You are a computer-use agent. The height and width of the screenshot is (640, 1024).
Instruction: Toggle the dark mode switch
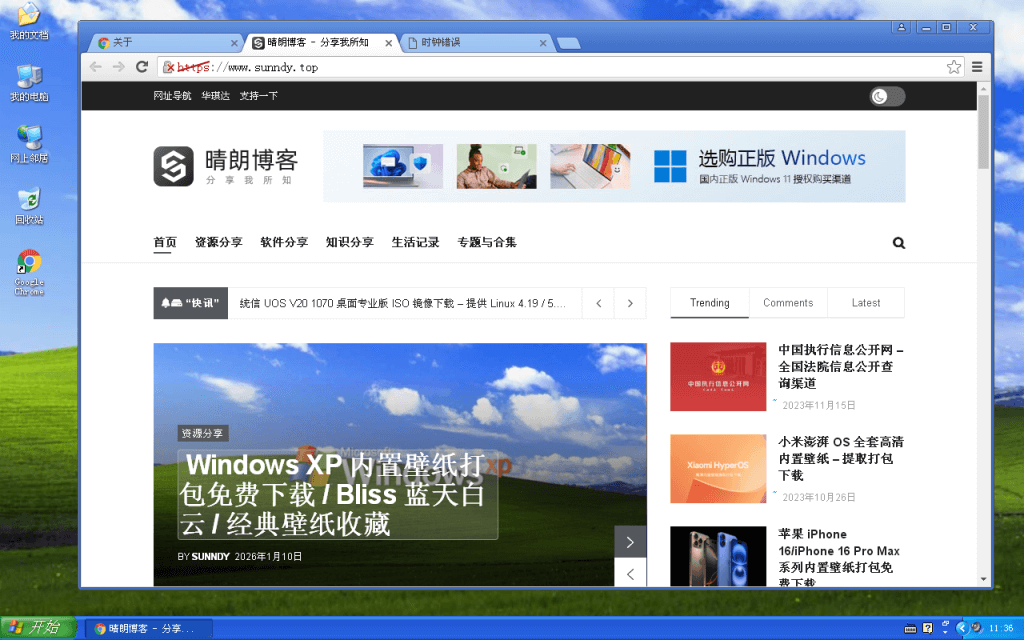coord(887,97)
